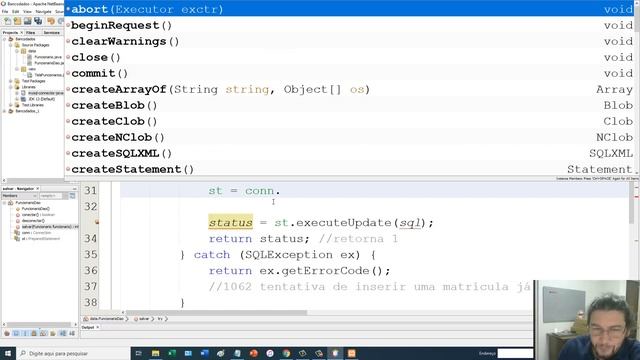Viewport: 640px width, 360px height.
Task: Click the Save All toolbar icon
Action: pyautogui.click(x=38, y=21)
